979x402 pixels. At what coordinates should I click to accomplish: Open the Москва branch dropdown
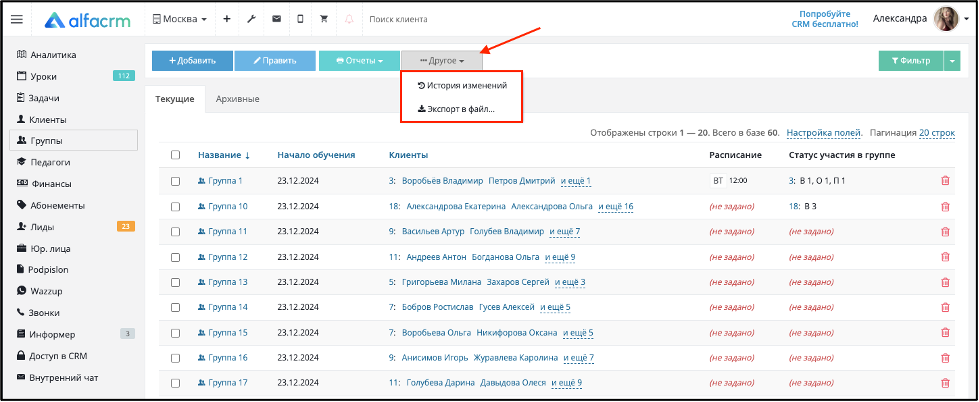pyautogui.click(x=180, y=19)
